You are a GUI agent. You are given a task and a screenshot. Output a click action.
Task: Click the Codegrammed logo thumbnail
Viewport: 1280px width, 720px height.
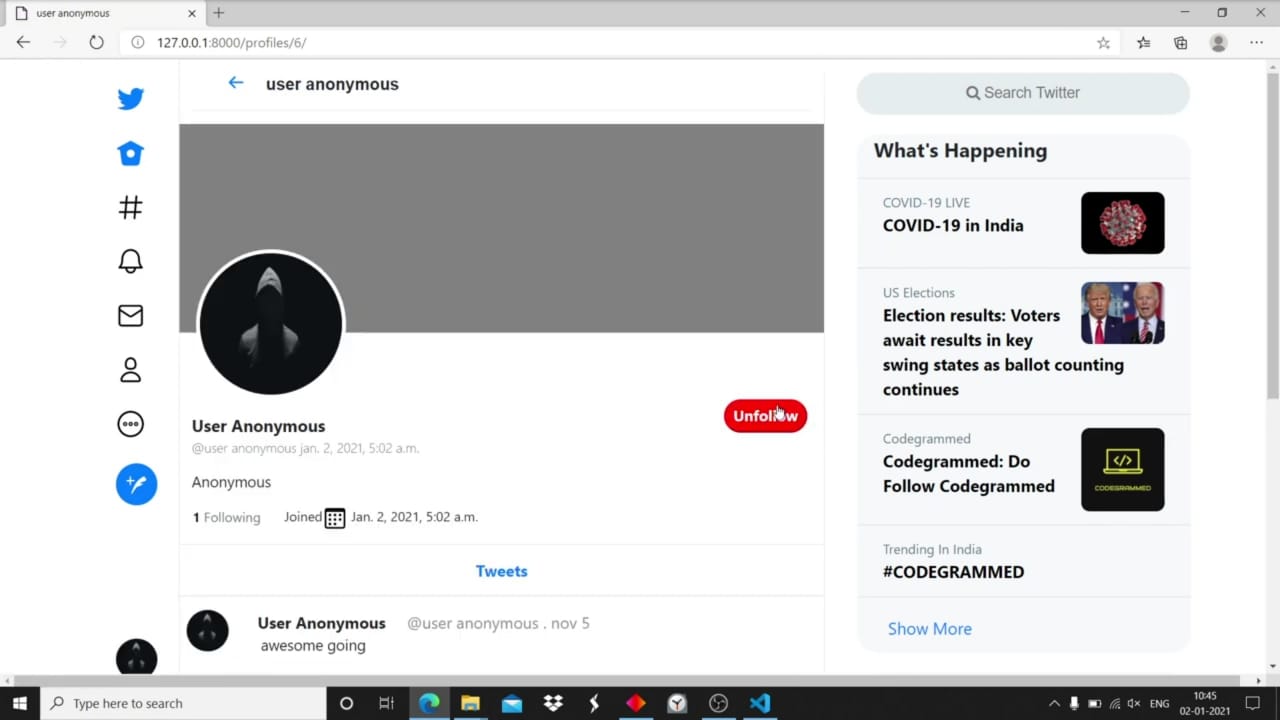click(1122, 469)
